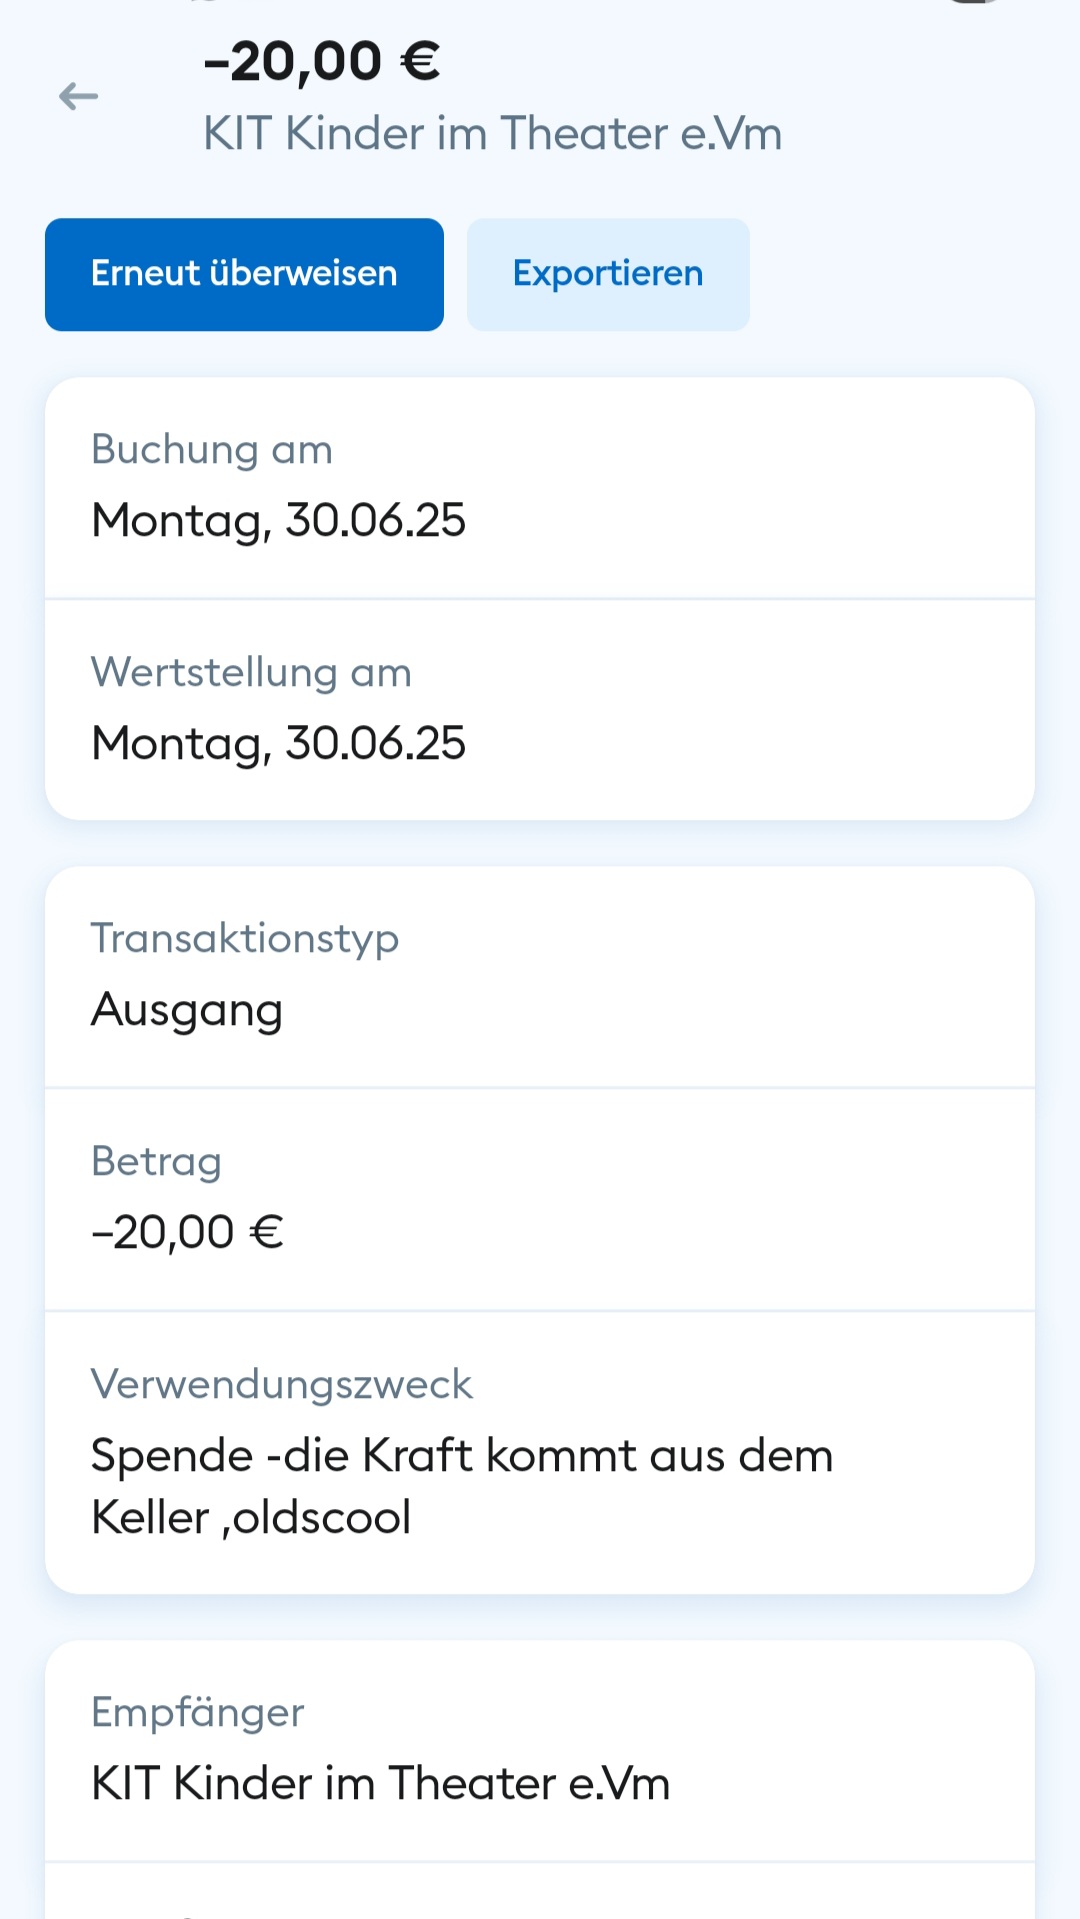Tap the header title KIT Kinder im Theater
The width and height of the screenshot is (1080, 1919).
[x=492, y=134]
